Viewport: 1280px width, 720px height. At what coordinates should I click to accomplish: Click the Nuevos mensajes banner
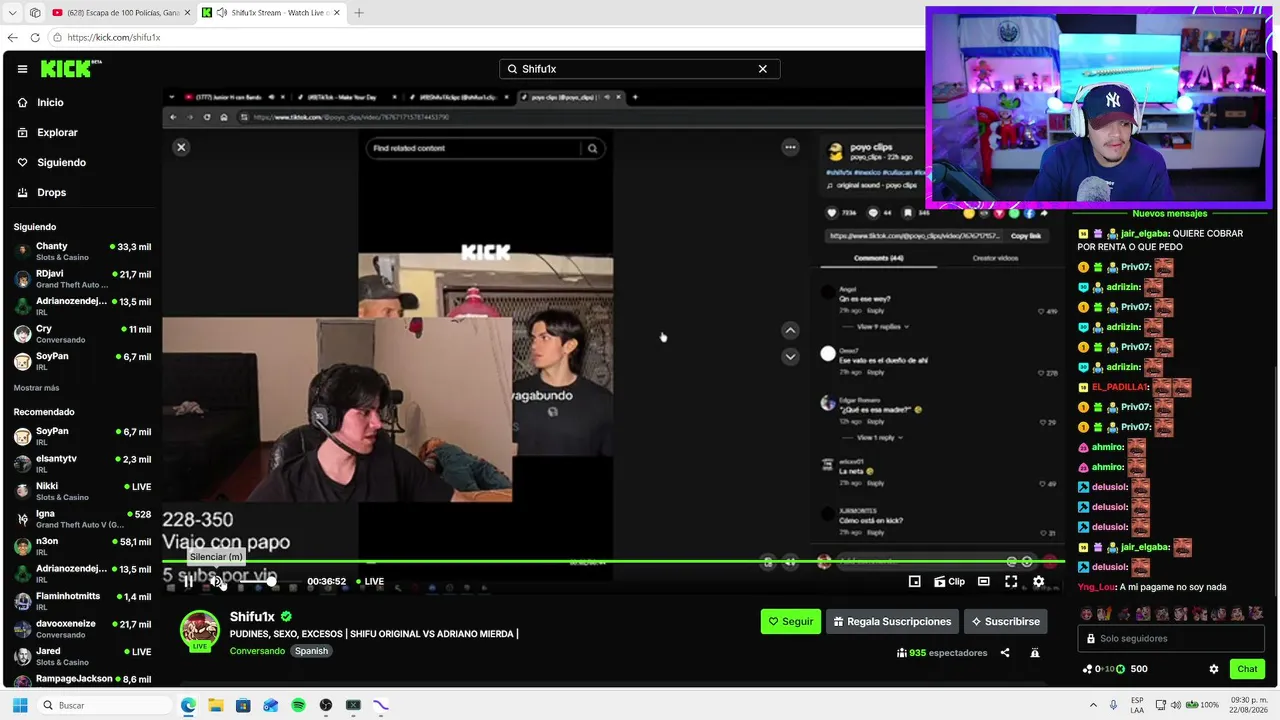coord(1169,213)
